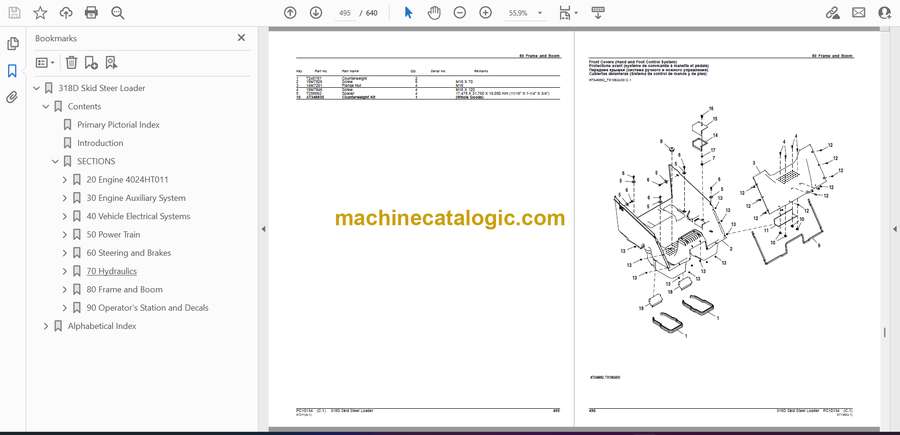The height and width of the screenshot is (435, 900).
Task: Select the Hand pan tool
Action: click(x=434, y=13)
